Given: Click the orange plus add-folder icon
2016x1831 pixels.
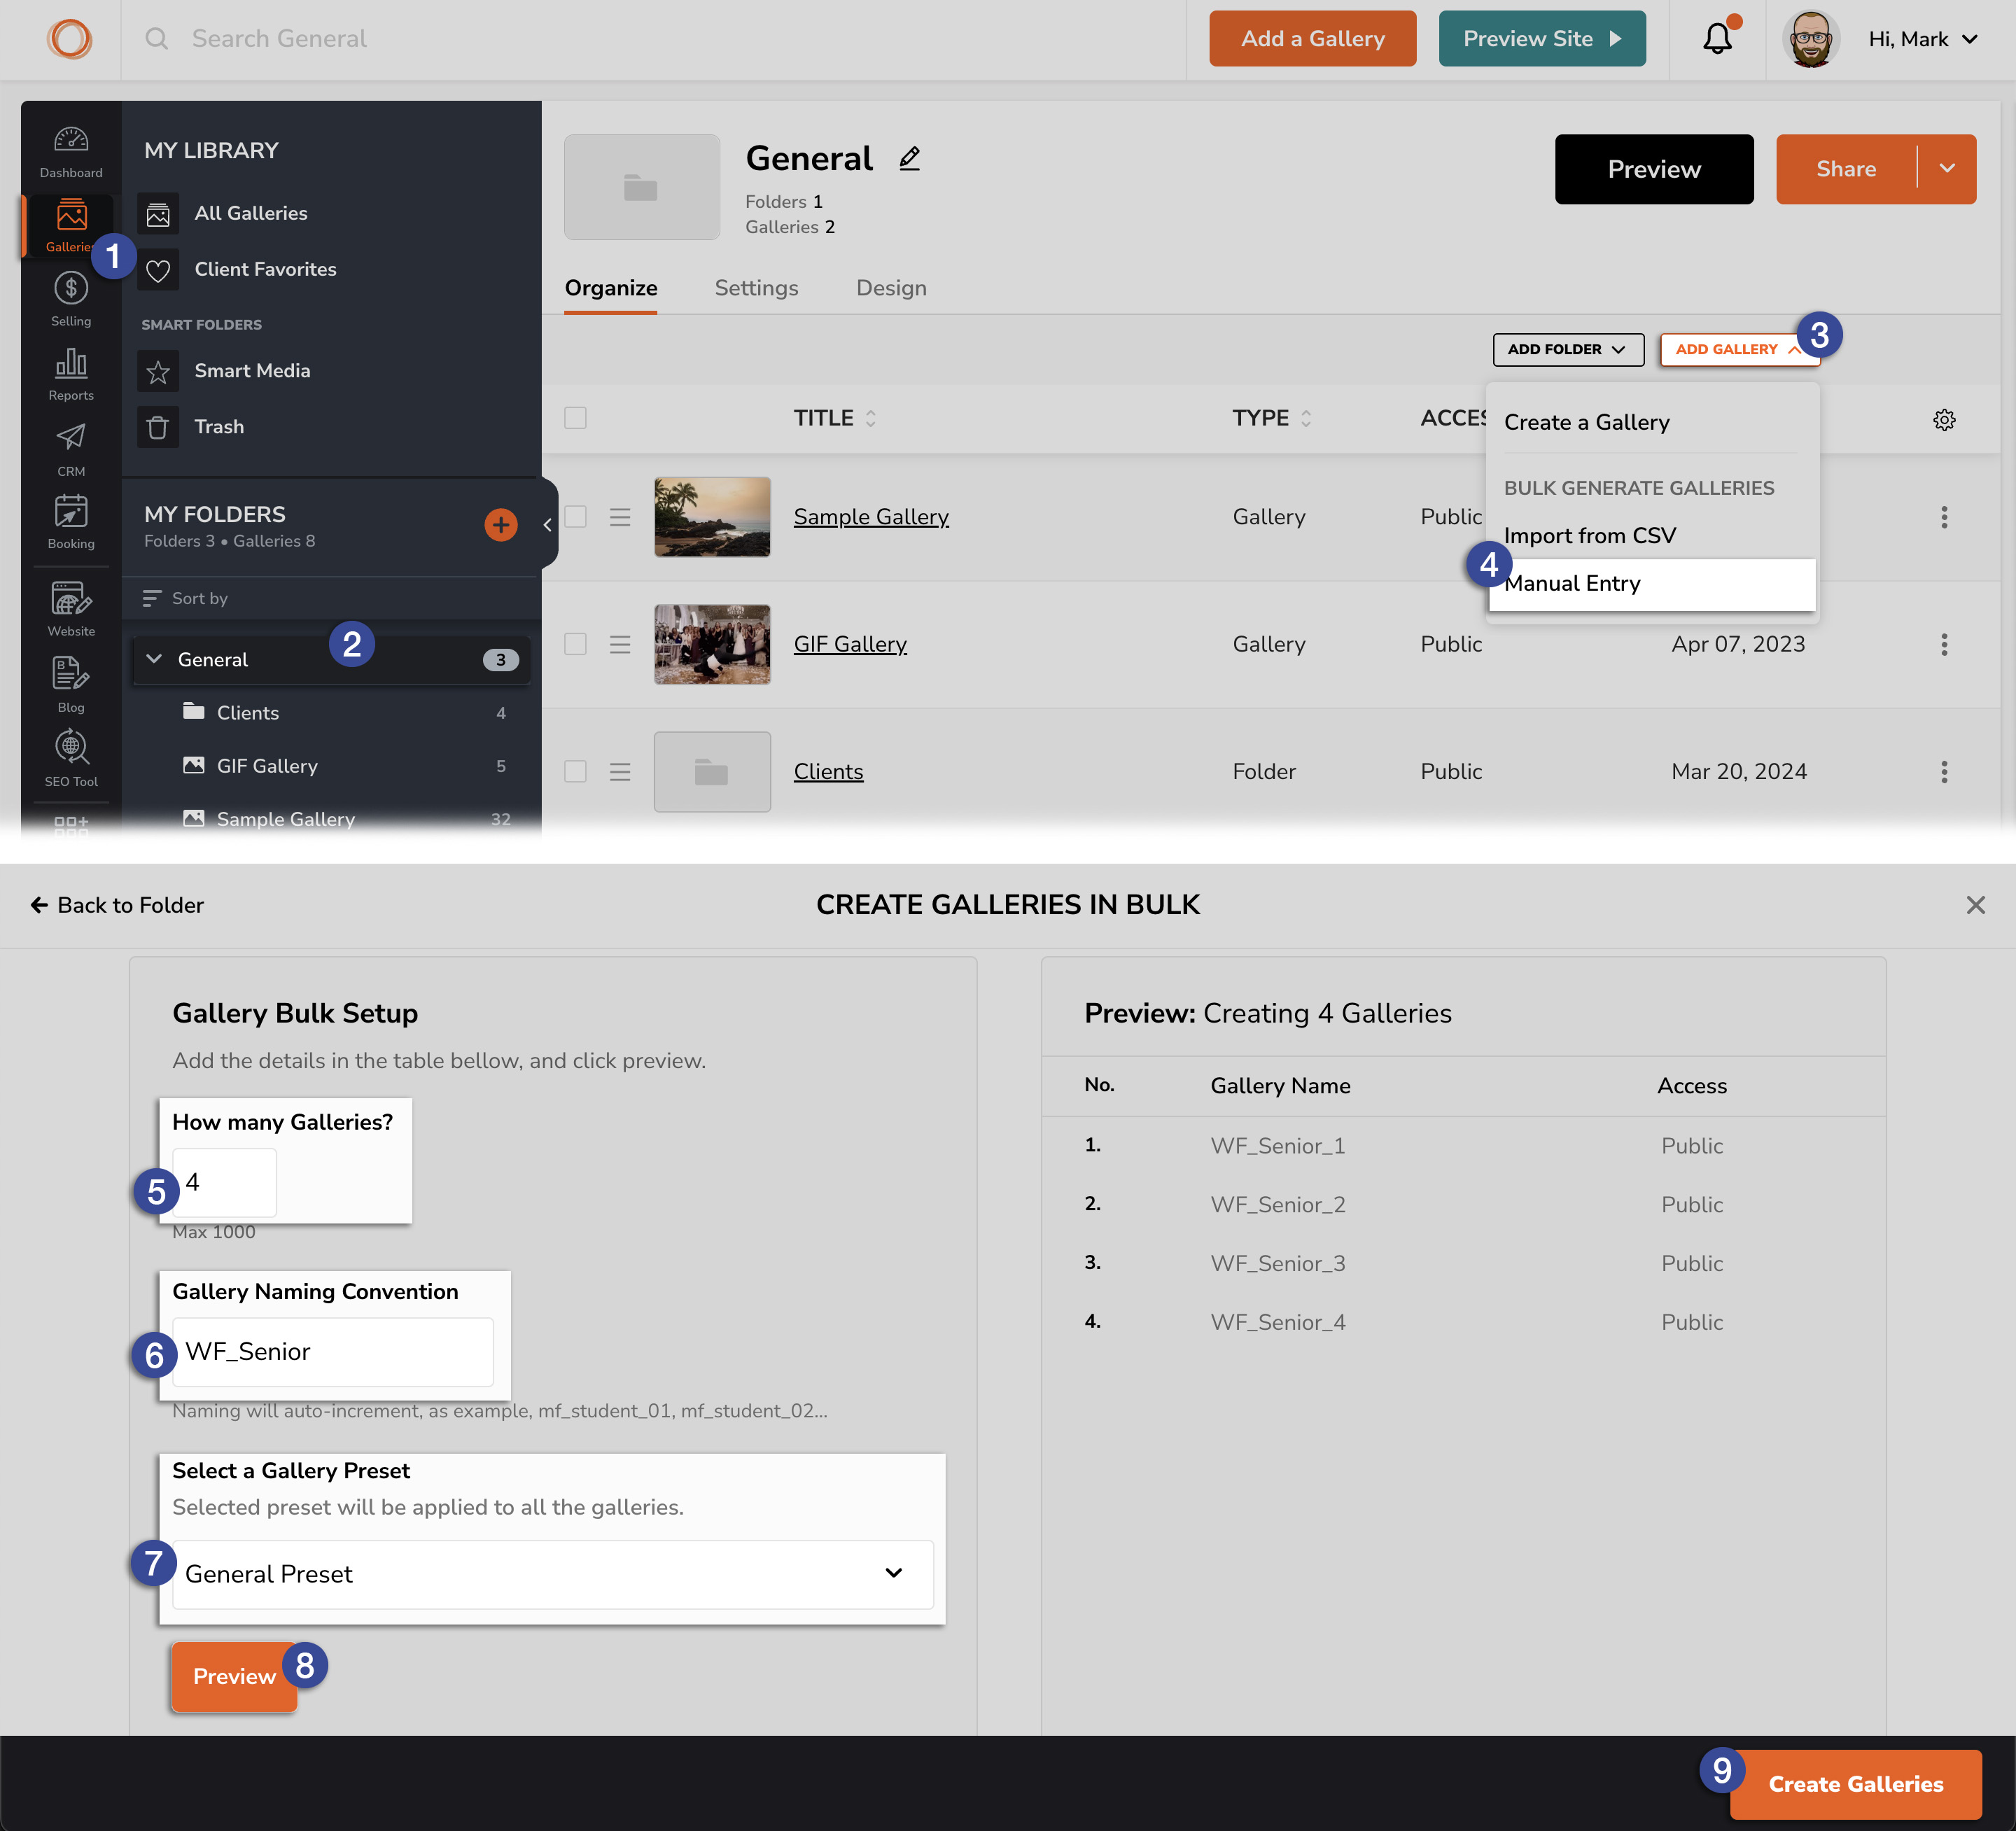Looking at the screenshot, I should [x=500, y=525].
